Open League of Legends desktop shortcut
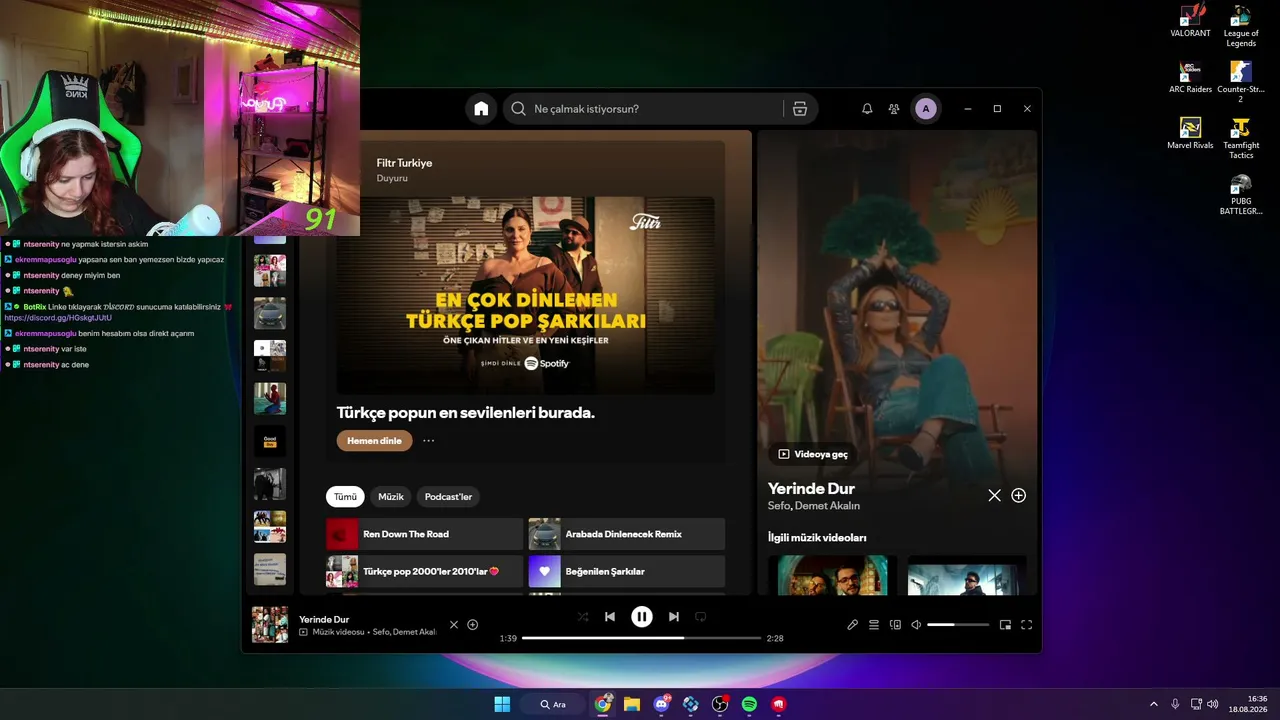Viewport: 1280px width, 720px height. [1241, 26]
